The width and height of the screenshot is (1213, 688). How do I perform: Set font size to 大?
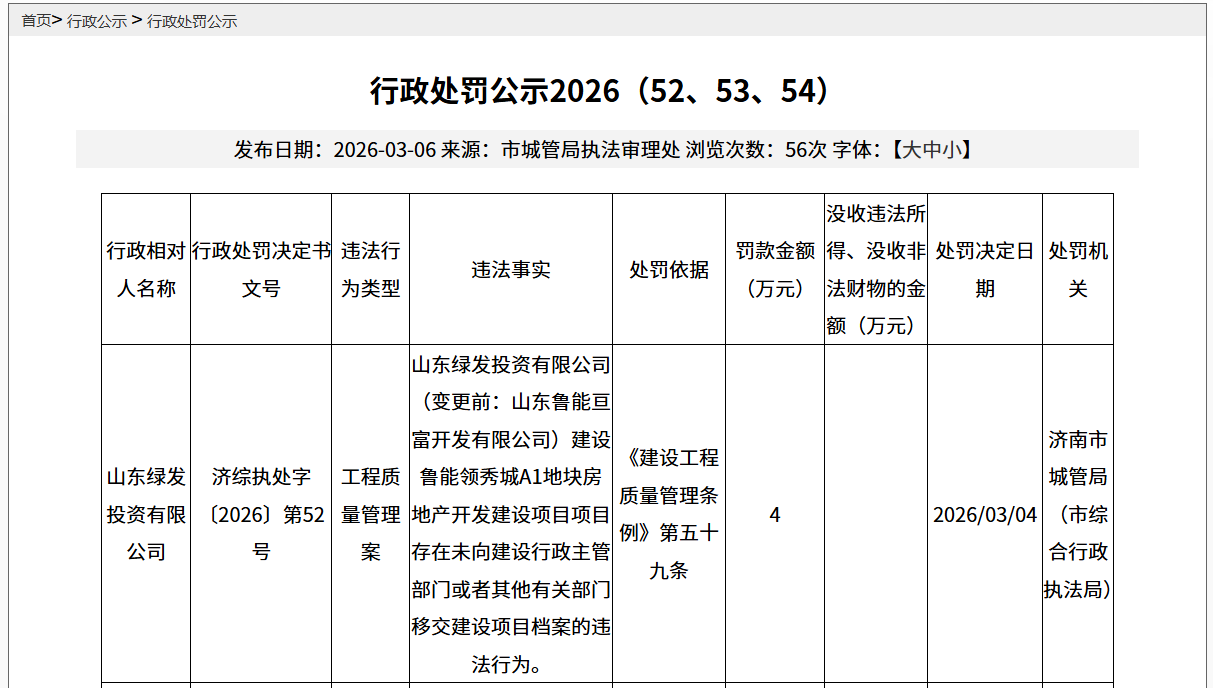[x=912, y=150]
